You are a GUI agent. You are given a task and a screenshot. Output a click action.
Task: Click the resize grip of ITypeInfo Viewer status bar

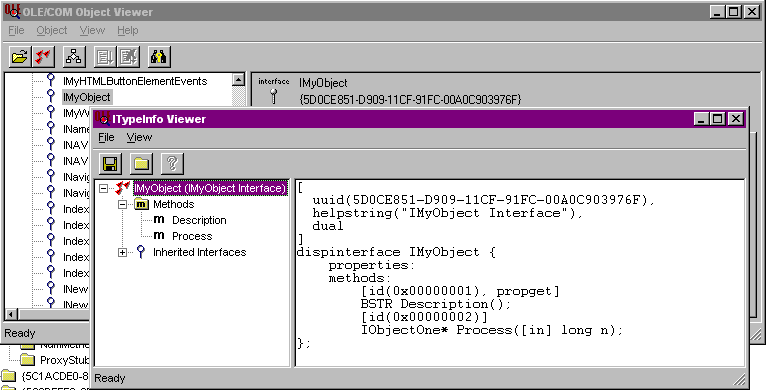[740, 379]
